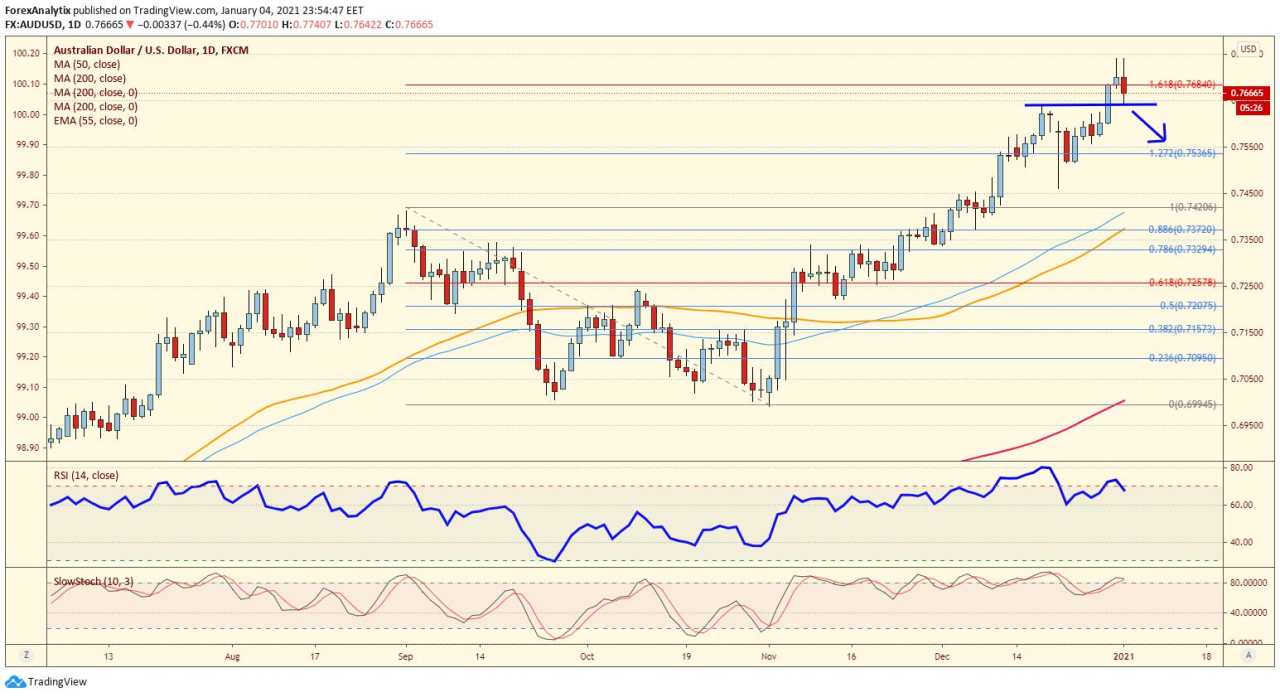Open the USD currency selector on price axis
The height and width of the screenshot is (697, 1280).
[1249, 49]
